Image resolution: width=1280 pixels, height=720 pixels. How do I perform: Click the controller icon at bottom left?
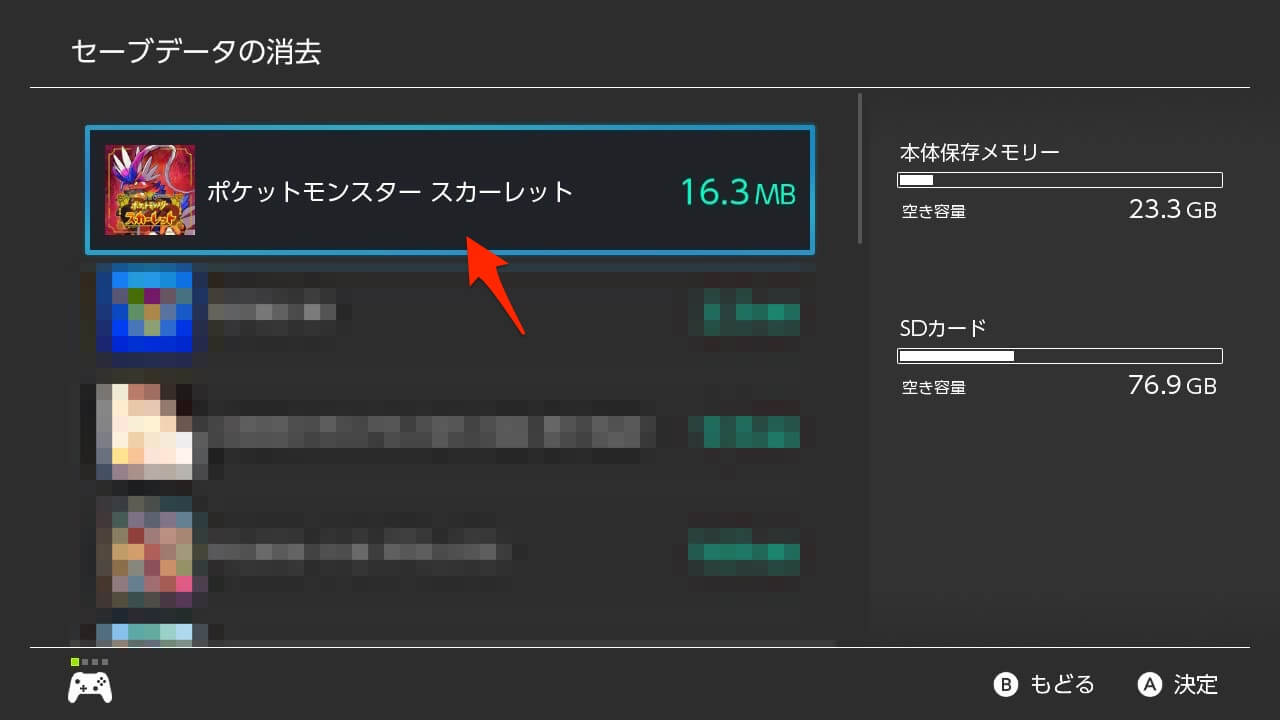pyautogui.click(x=90, y=687)
